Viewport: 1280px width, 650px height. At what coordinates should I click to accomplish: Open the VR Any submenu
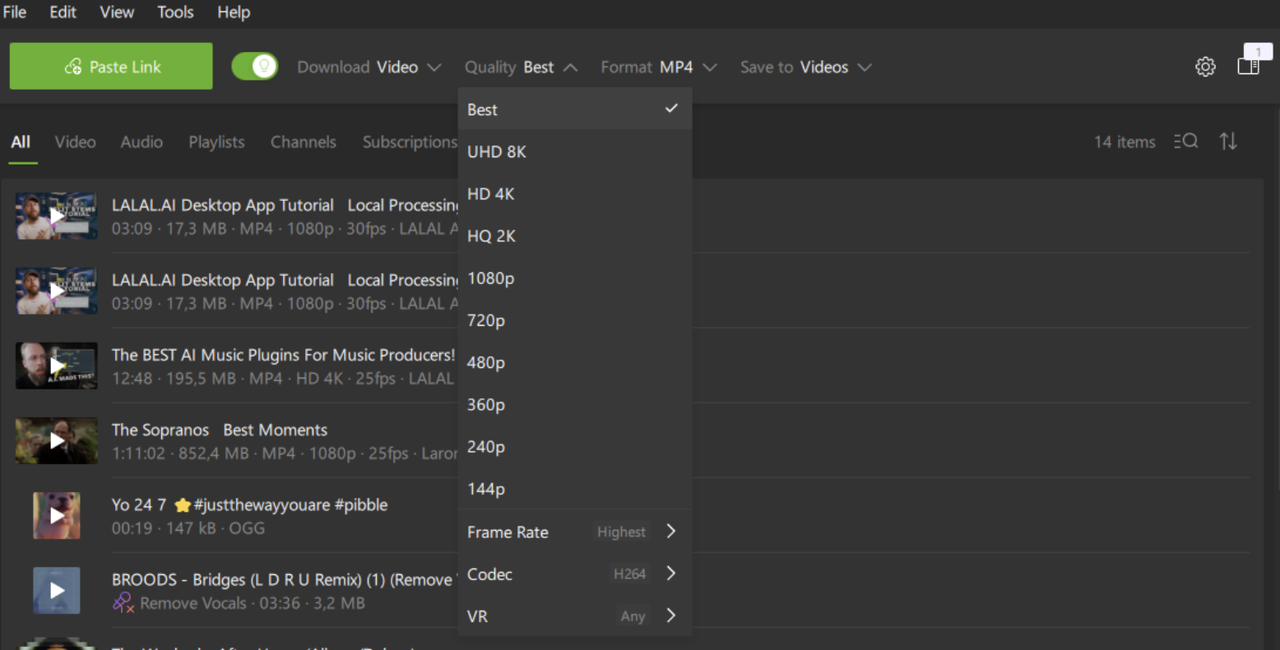tap(575, 616)
